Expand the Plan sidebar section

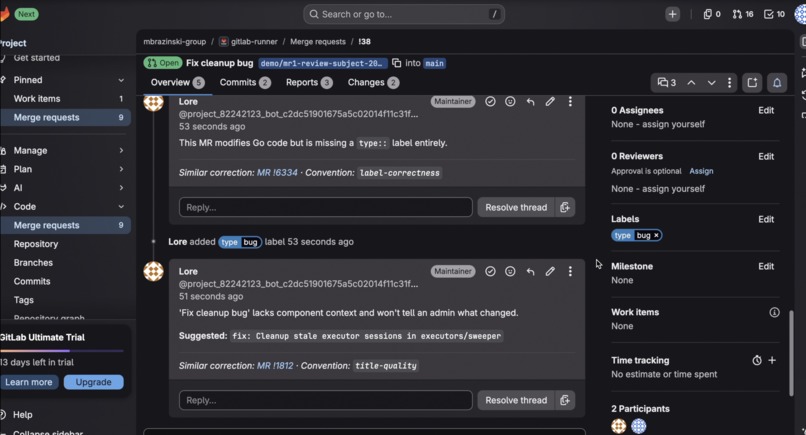pos(65,169)
